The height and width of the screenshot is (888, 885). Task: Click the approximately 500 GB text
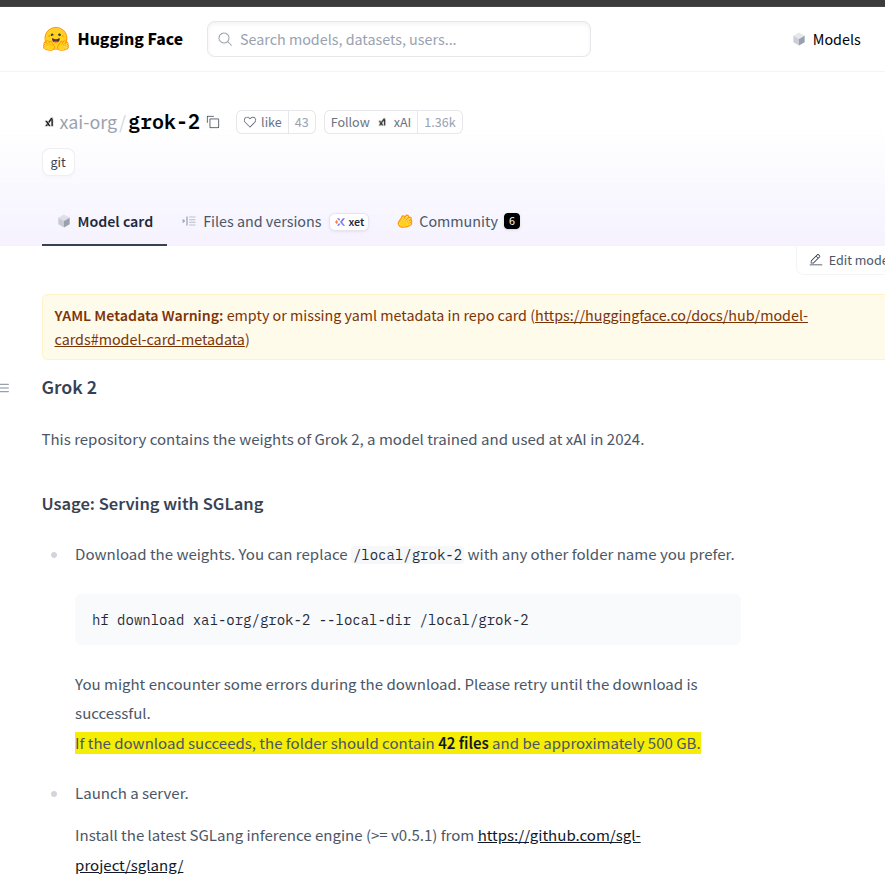621,743
